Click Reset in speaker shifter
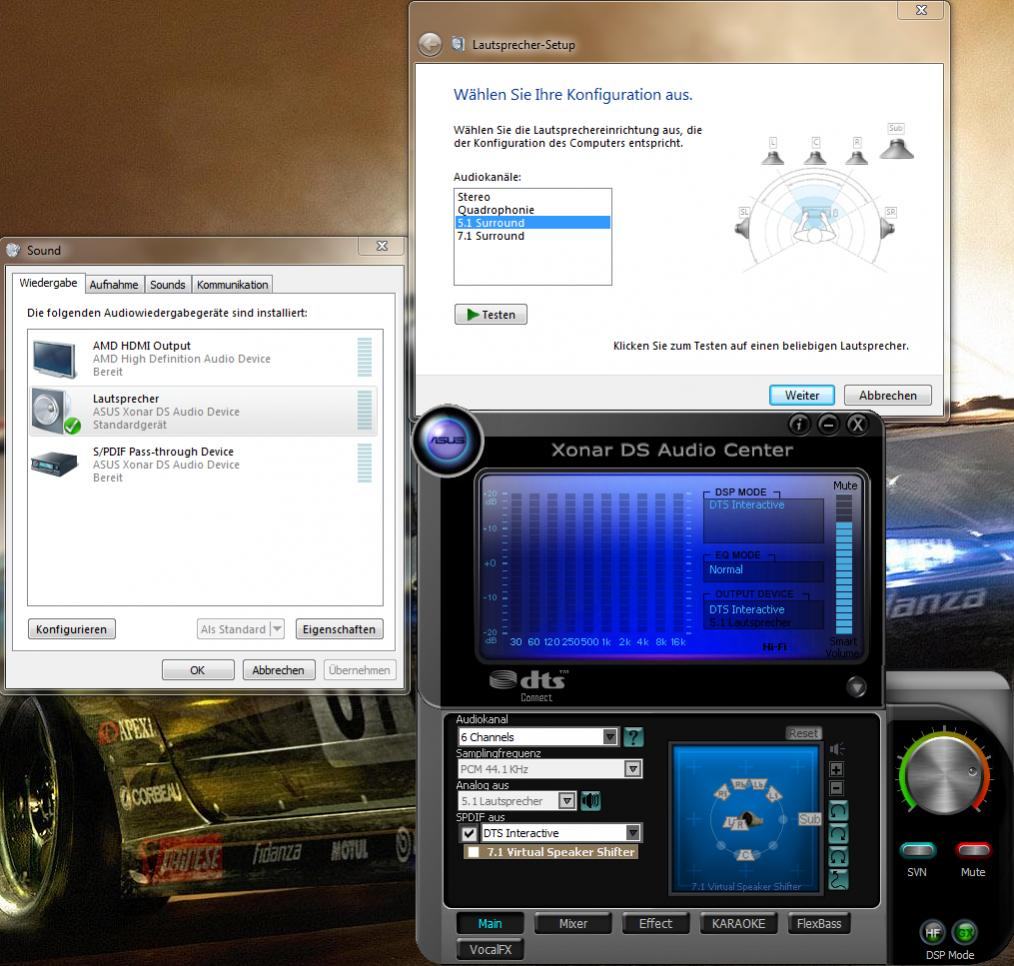 click(x=803, y=733)
